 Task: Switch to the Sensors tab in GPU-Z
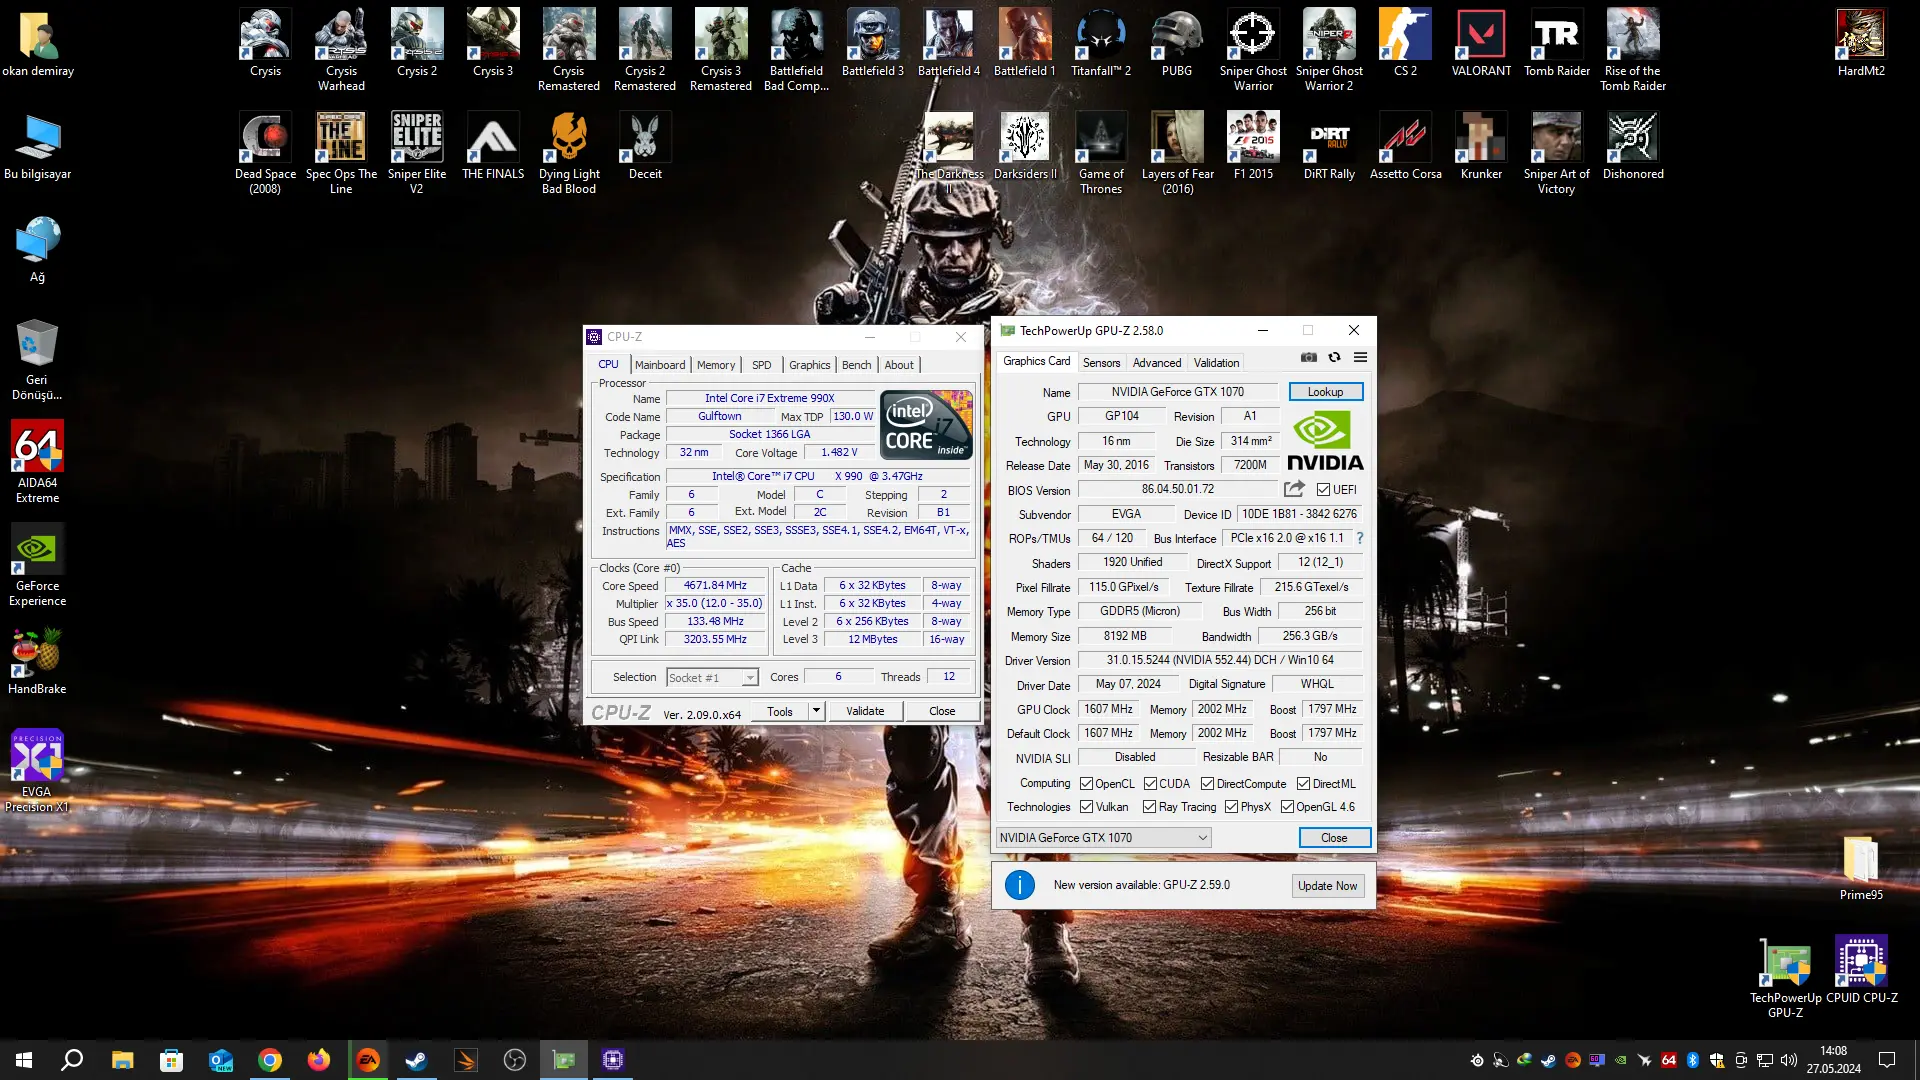pos(1101,363)
